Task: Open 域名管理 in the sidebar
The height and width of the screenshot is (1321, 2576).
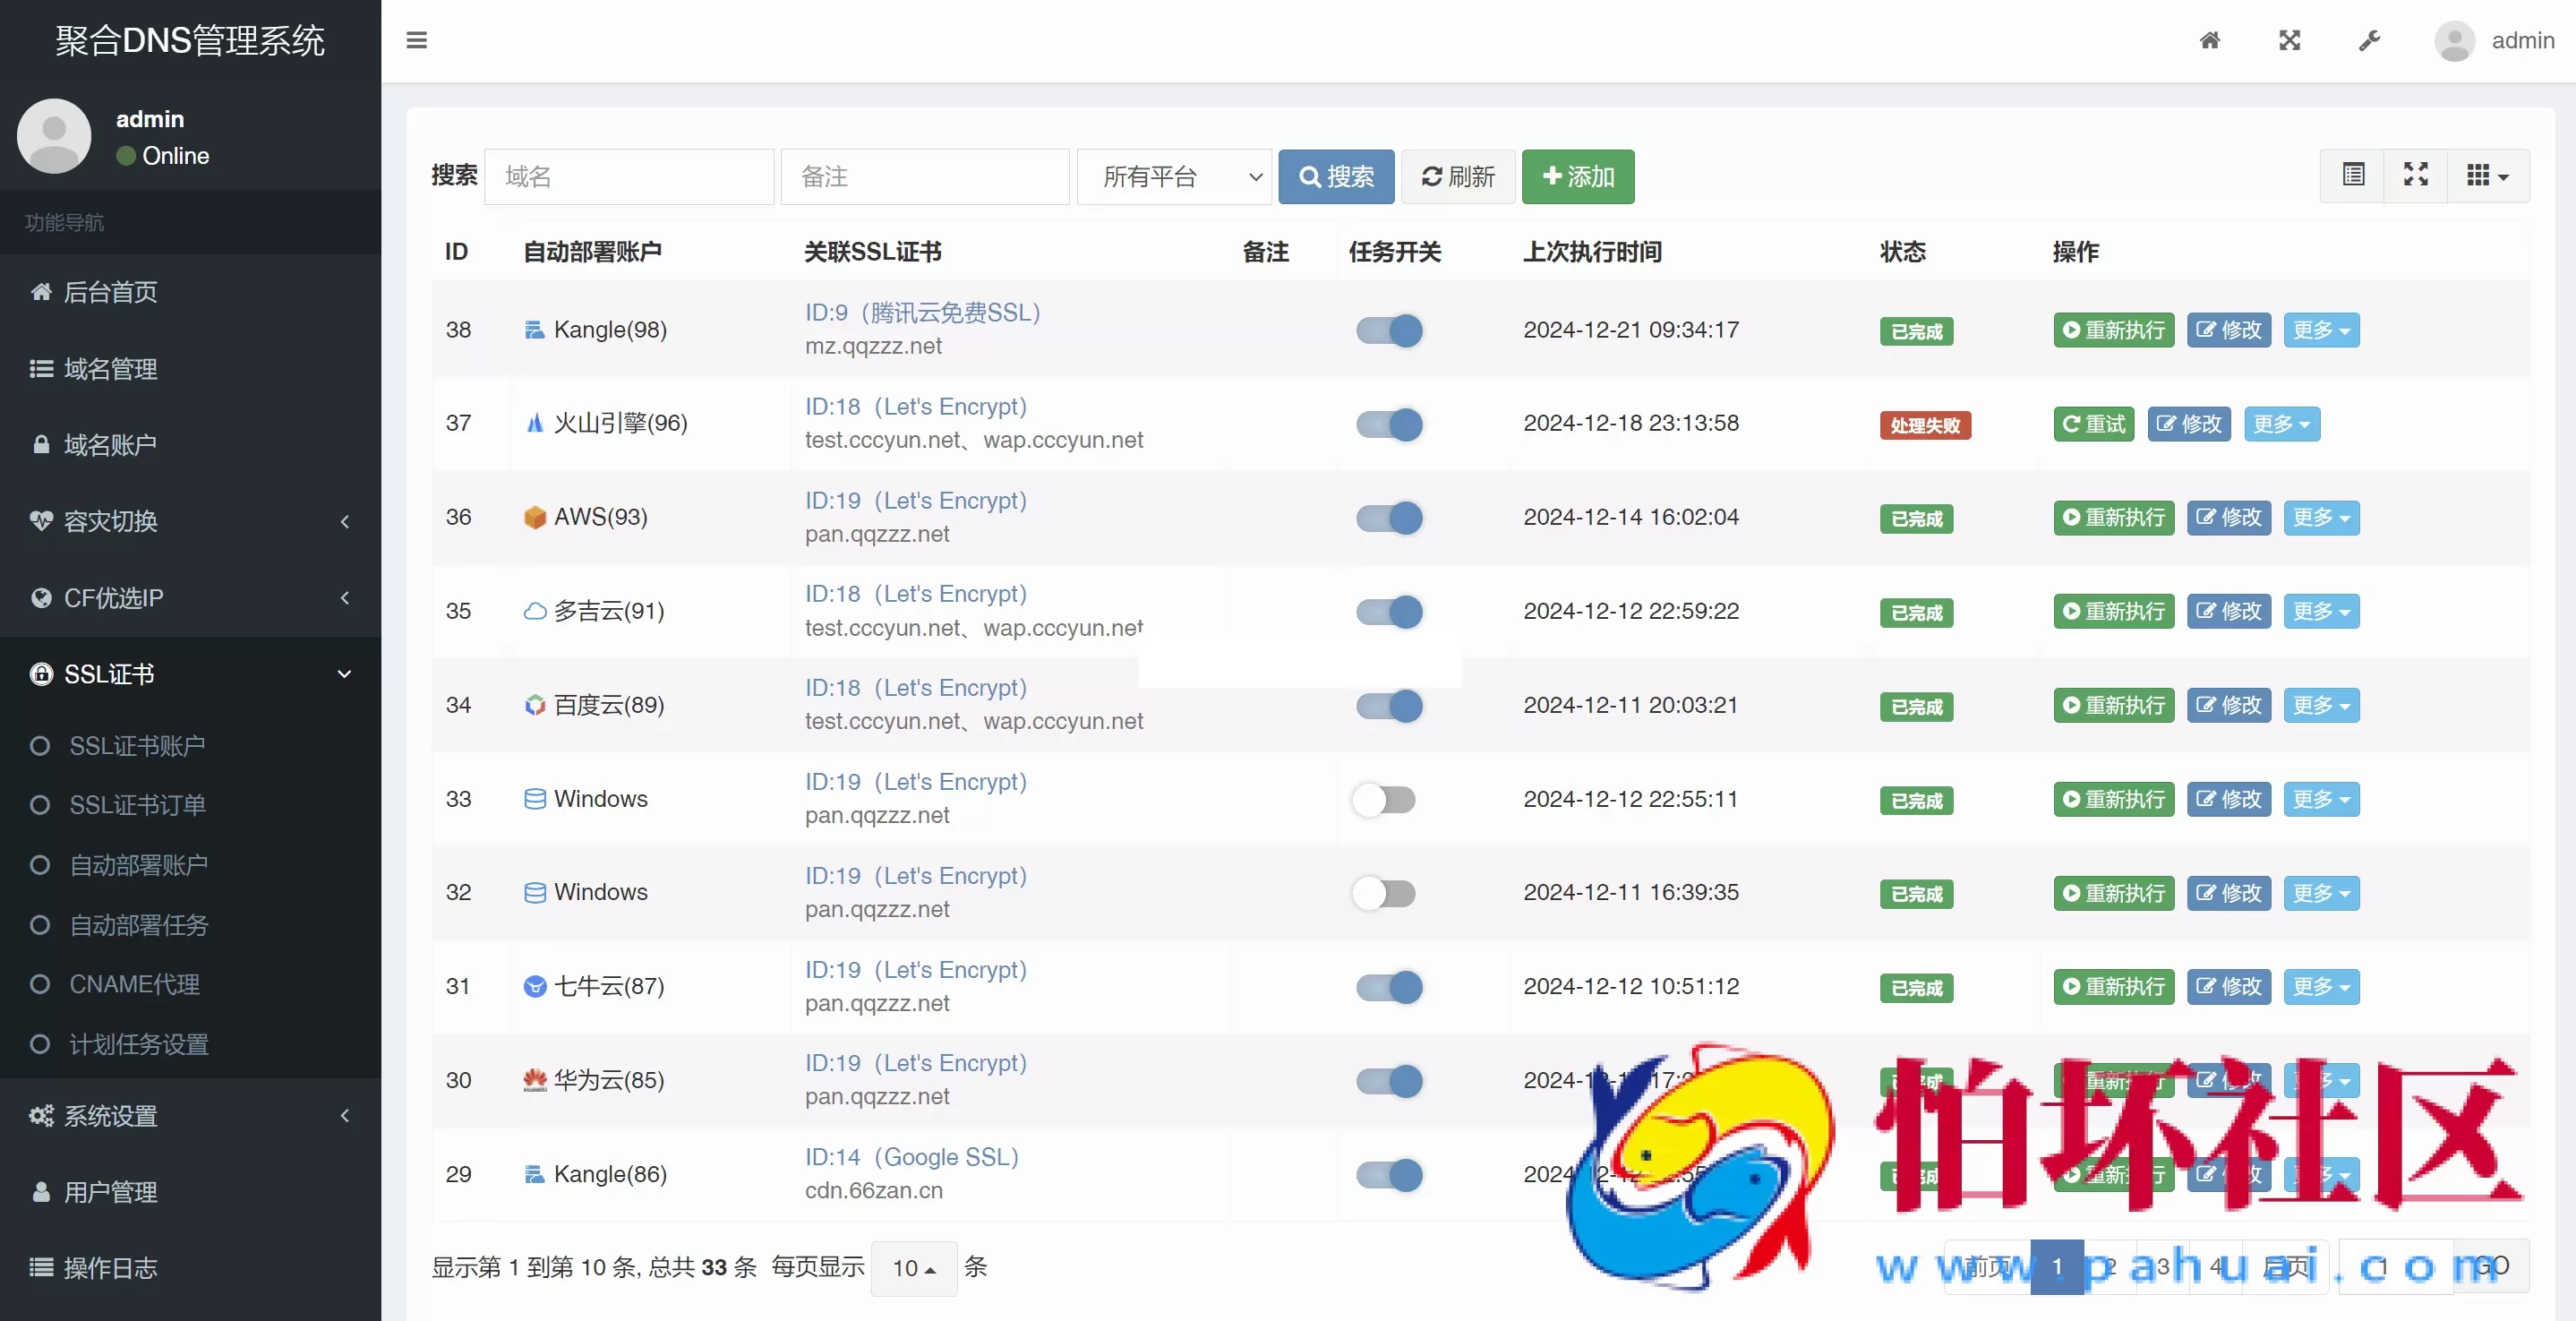Action: [110, 368]
